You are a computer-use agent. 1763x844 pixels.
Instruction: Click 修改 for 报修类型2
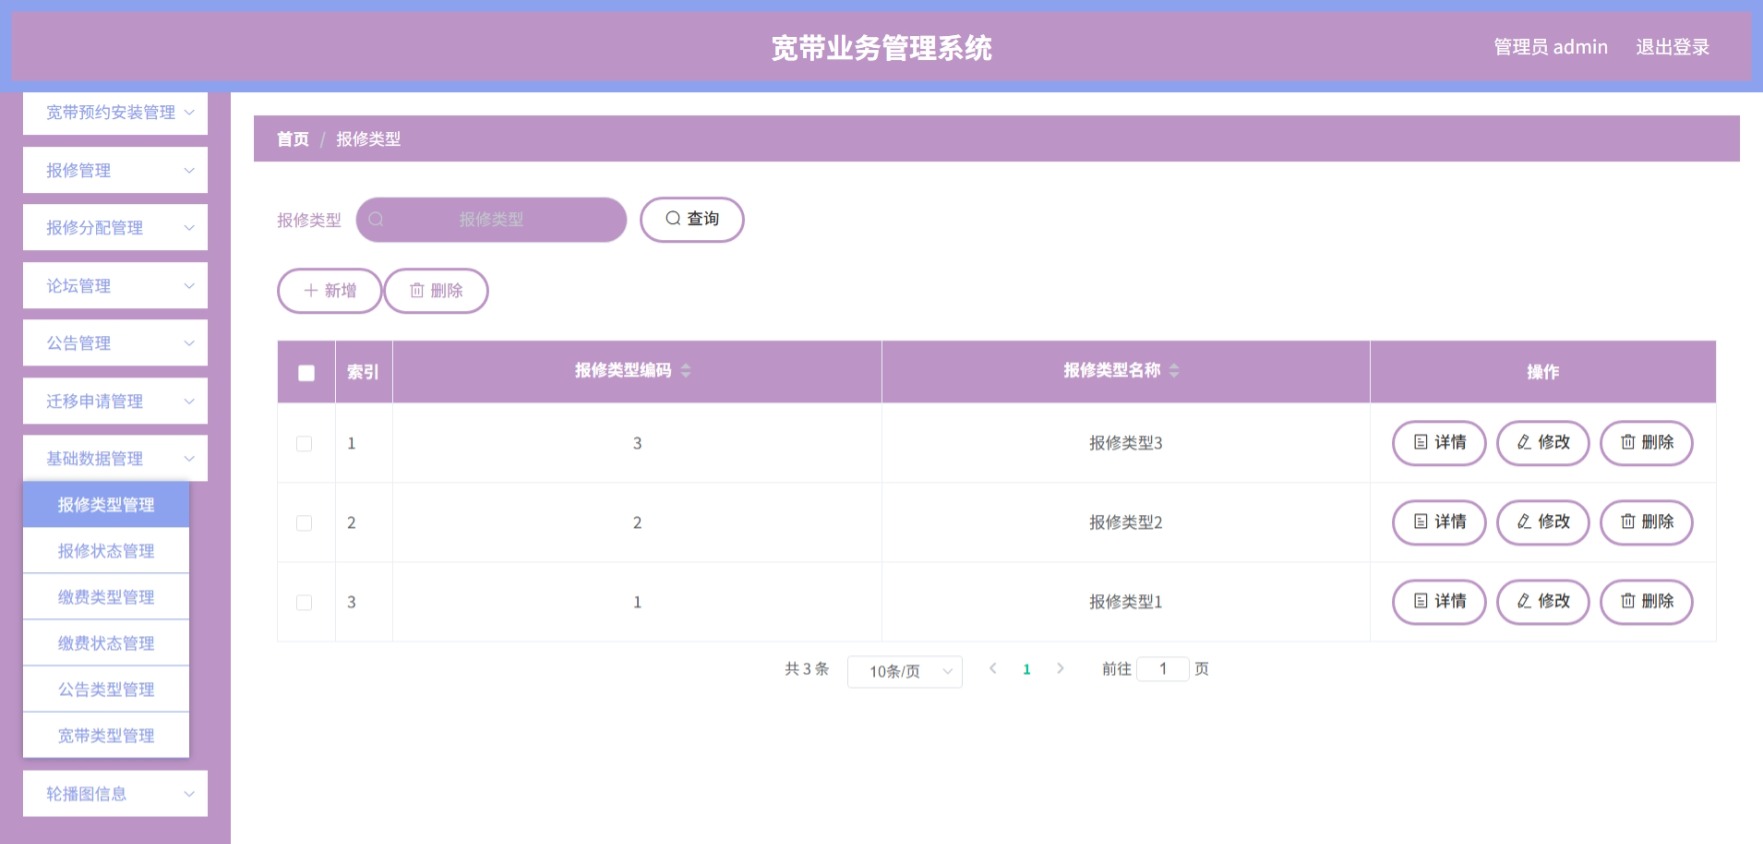1543,522
